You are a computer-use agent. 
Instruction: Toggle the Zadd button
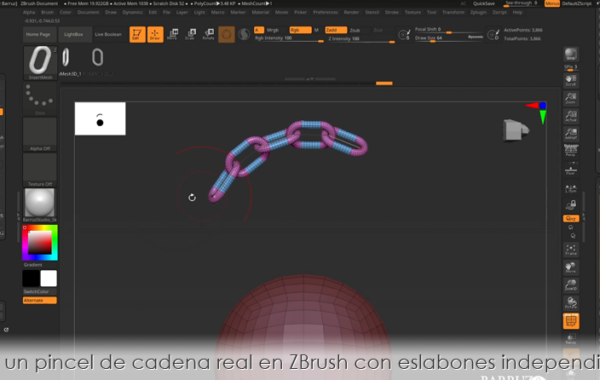click(x=336, y=30)
